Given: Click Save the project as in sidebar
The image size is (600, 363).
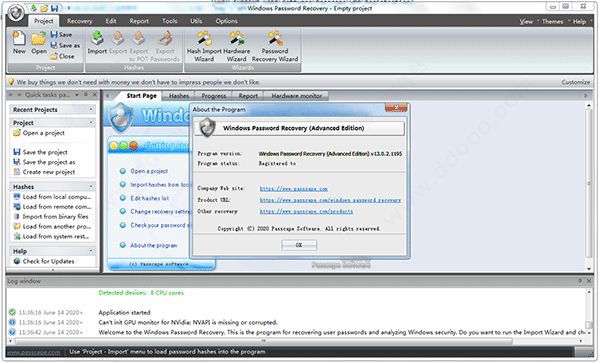Looking at the screenshot, I should point(44,162).
